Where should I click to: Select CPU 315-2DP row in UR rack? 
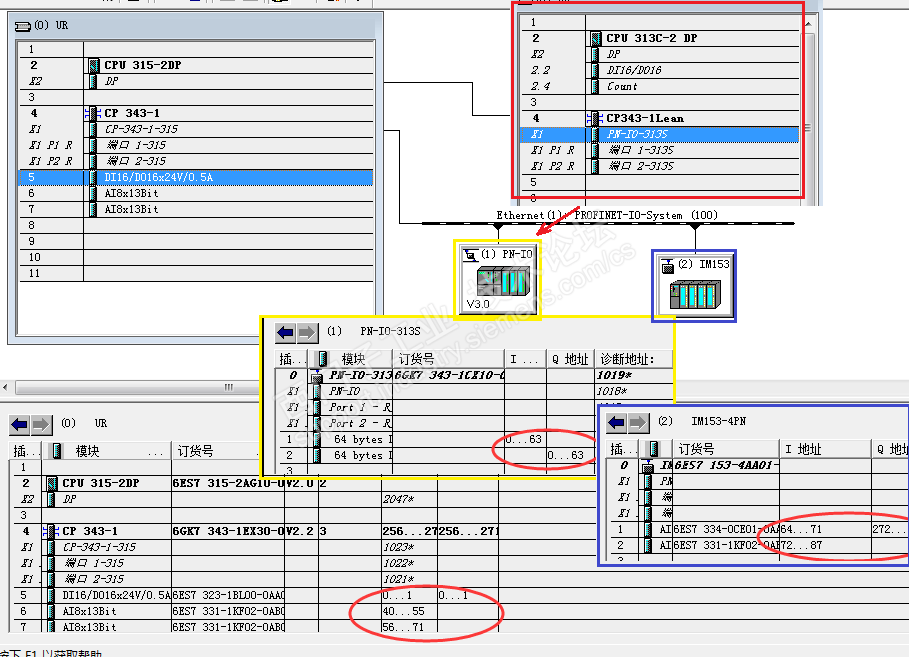196,65
